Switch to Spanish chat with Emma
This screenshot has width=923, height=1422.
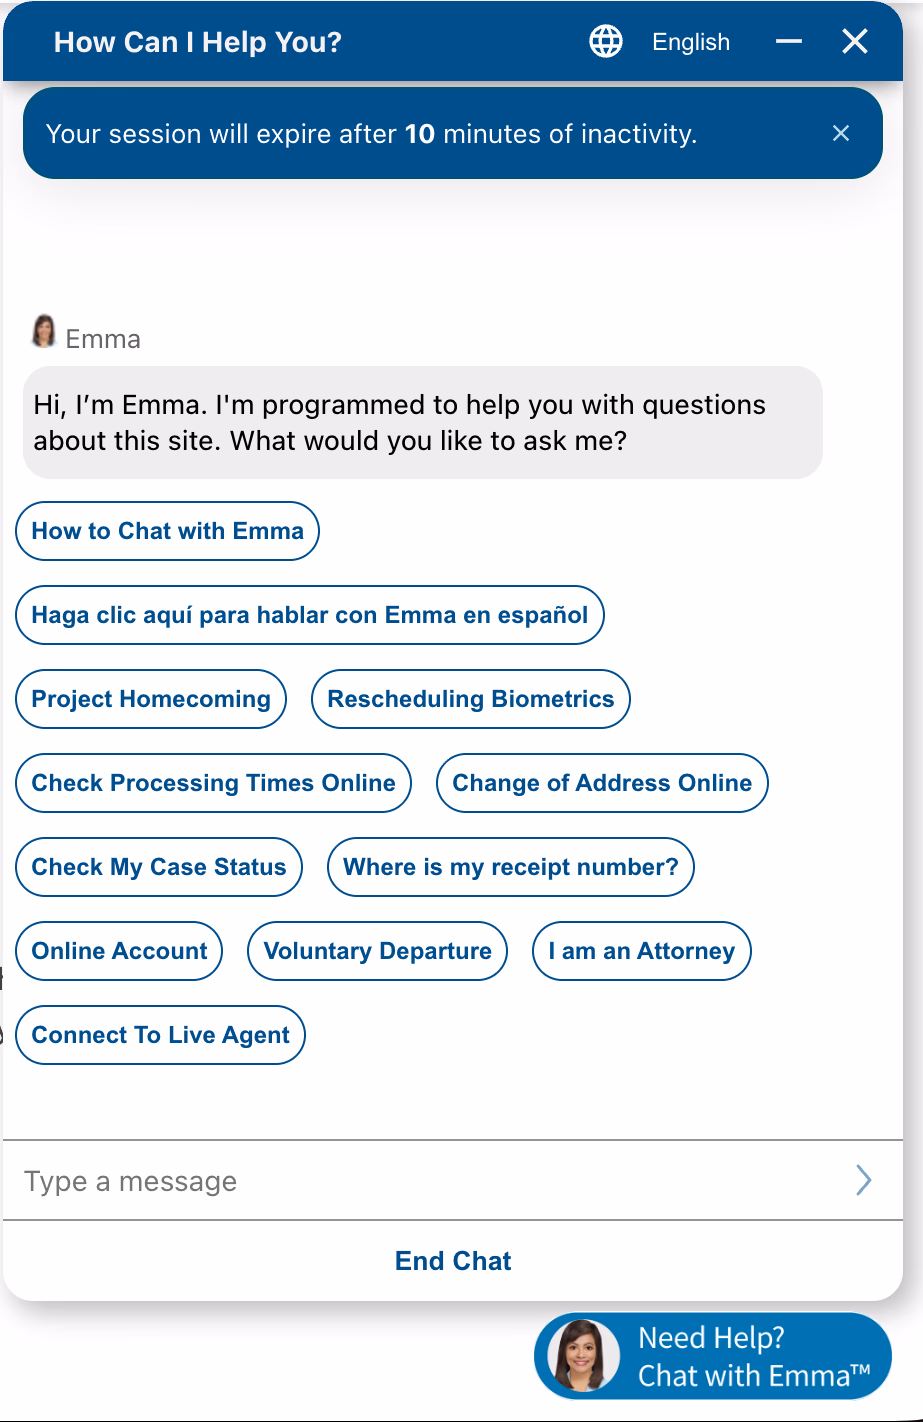[x=310, y=615]
